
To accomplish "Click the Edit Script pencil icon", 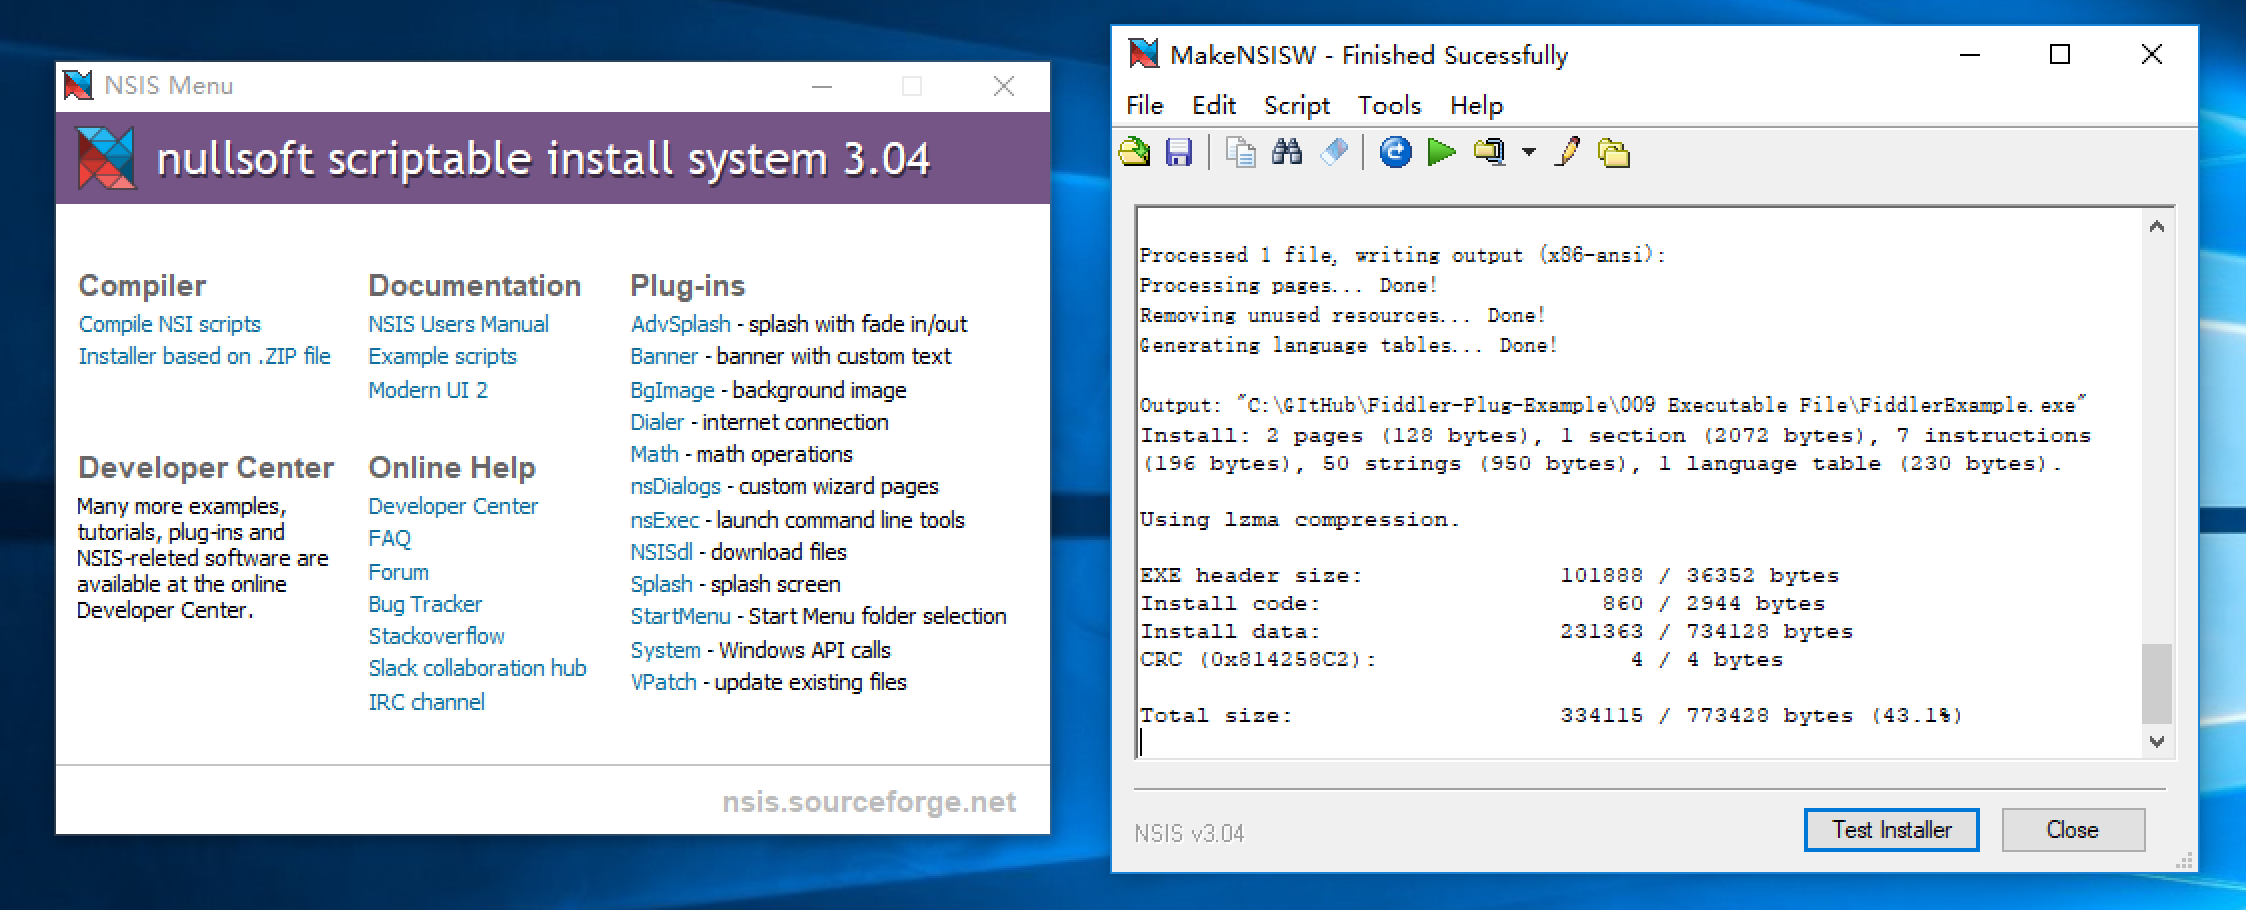I will point(1568,152).
